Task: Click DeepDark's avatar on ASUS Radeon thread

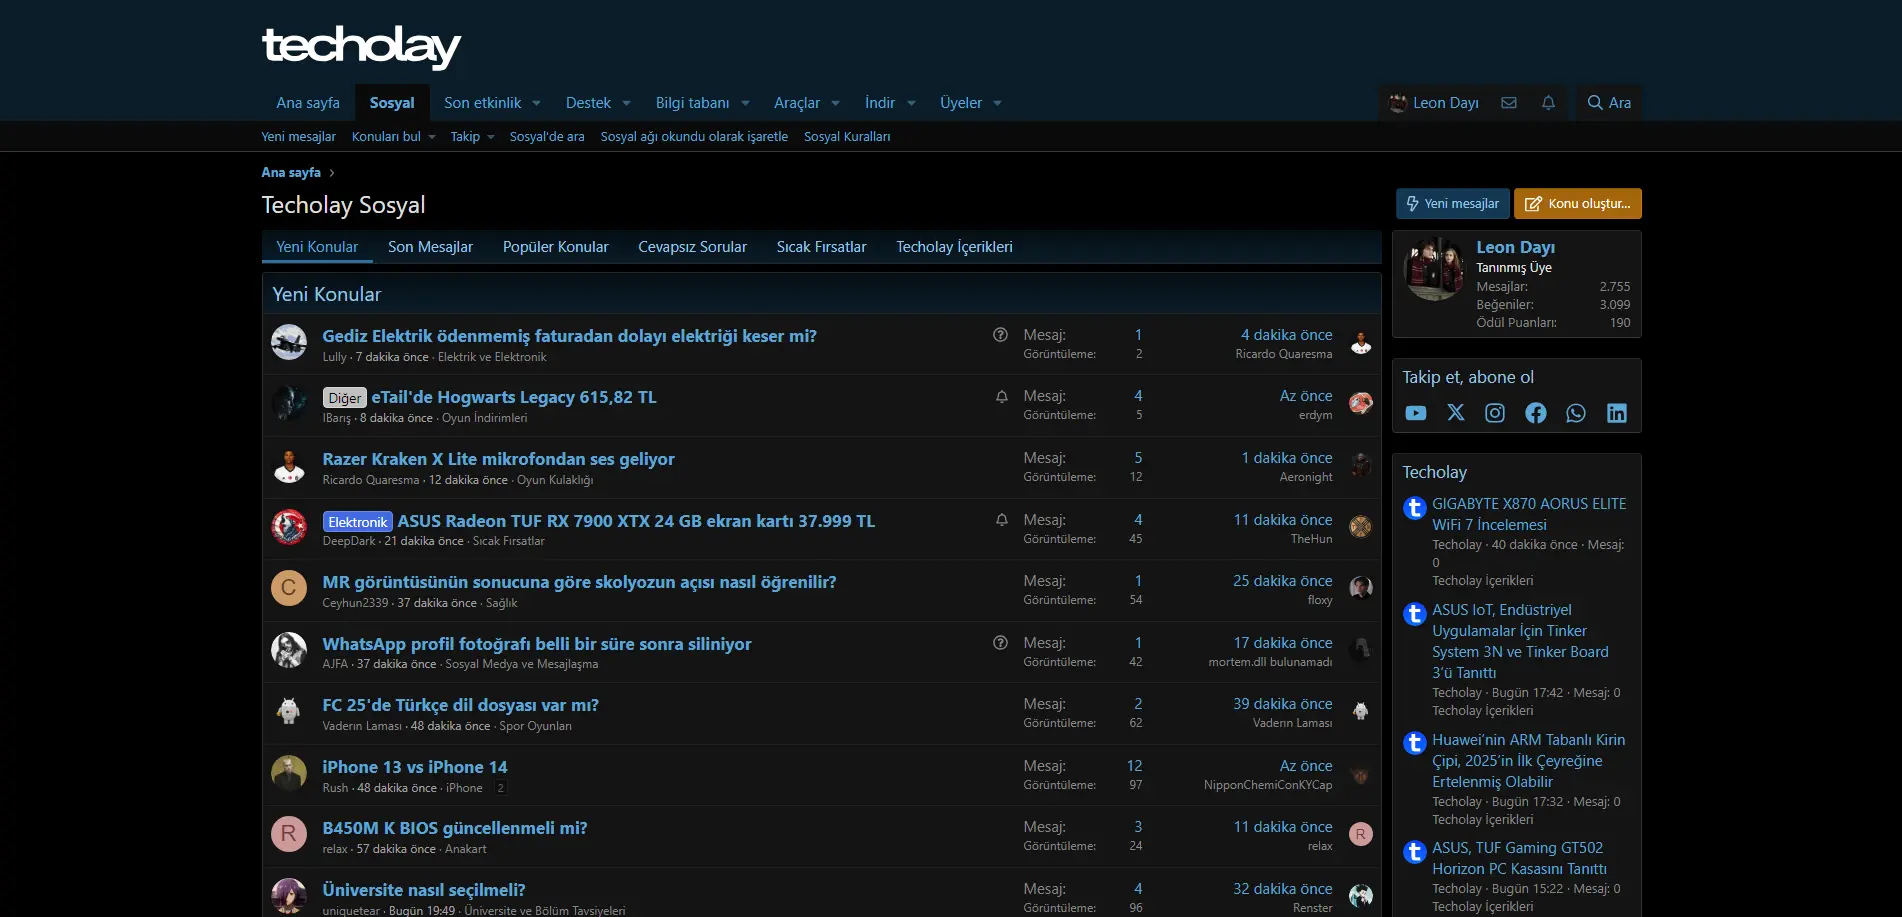Action: (x=289, y=527)
